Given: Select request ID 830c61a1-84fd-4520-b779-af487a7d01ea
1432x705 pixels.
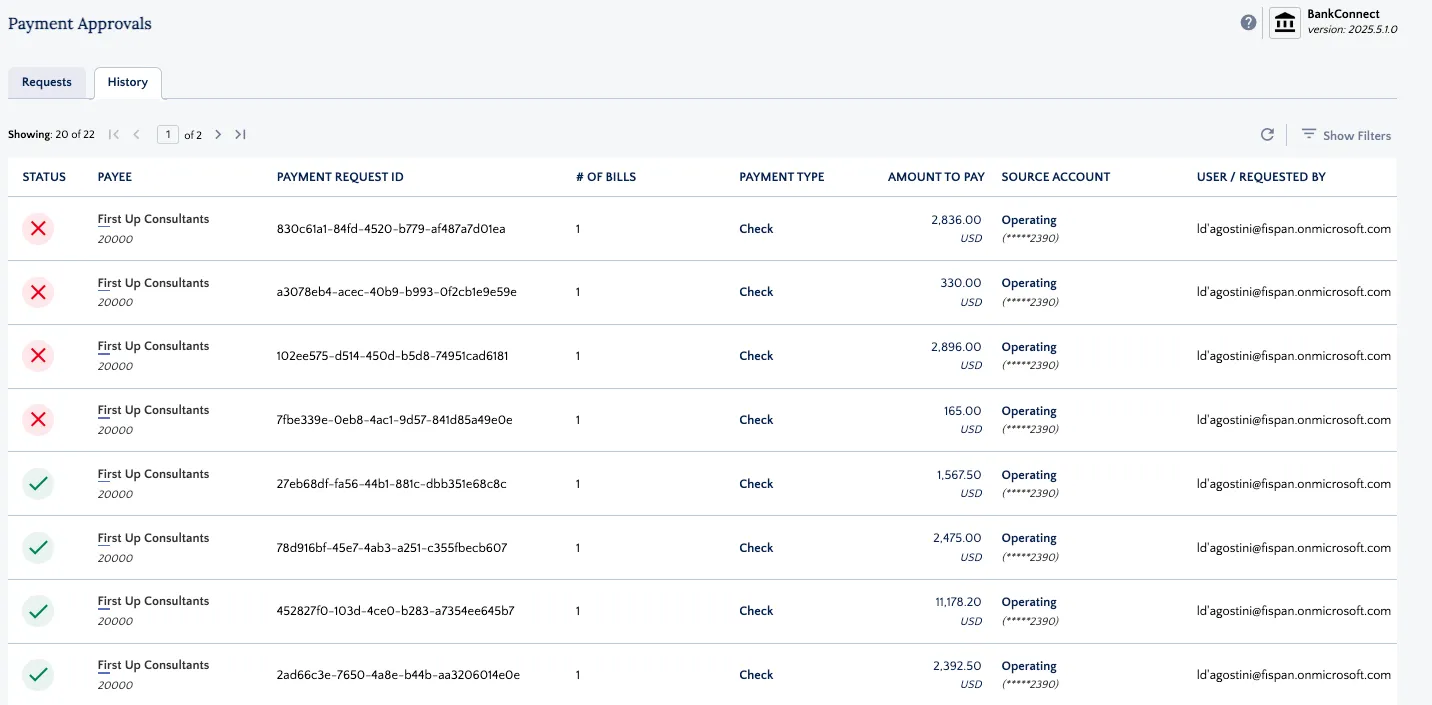Looking at the screenshot, I should (391, 229).
